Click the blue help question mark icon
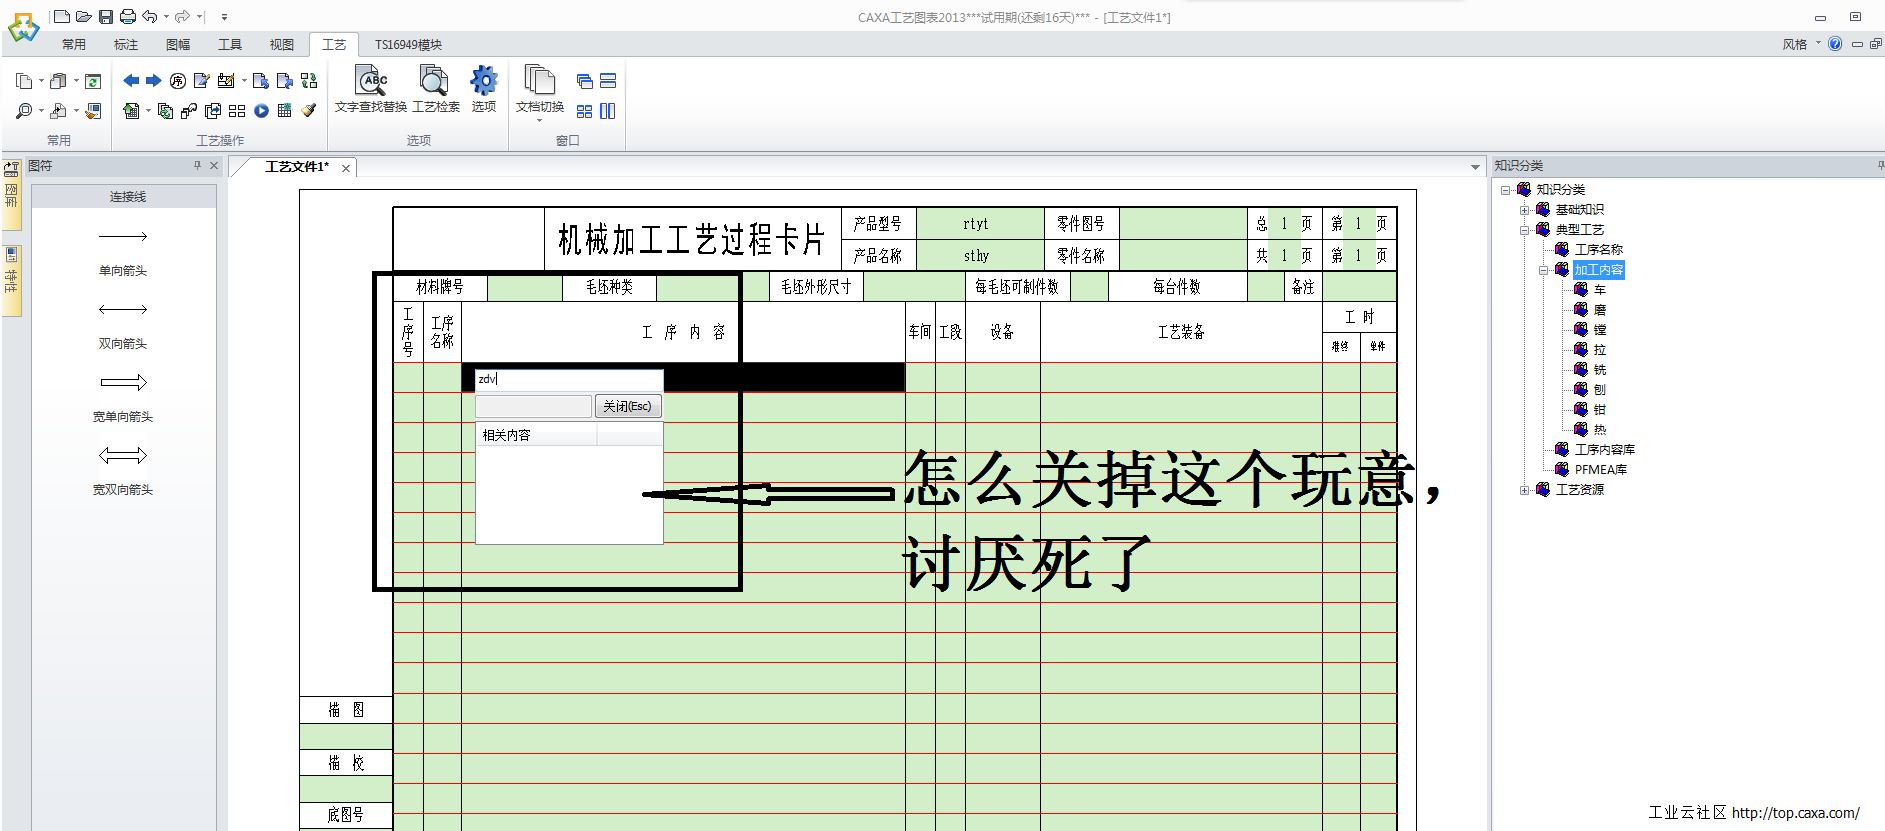Screen dimensions: 1885x831 click(1835, 44)
